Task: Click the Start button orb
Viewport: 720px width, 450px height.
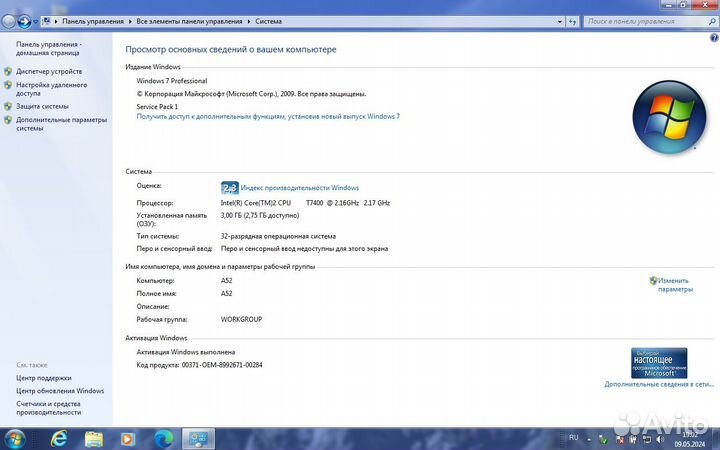Action: click(x=15, y=438)
